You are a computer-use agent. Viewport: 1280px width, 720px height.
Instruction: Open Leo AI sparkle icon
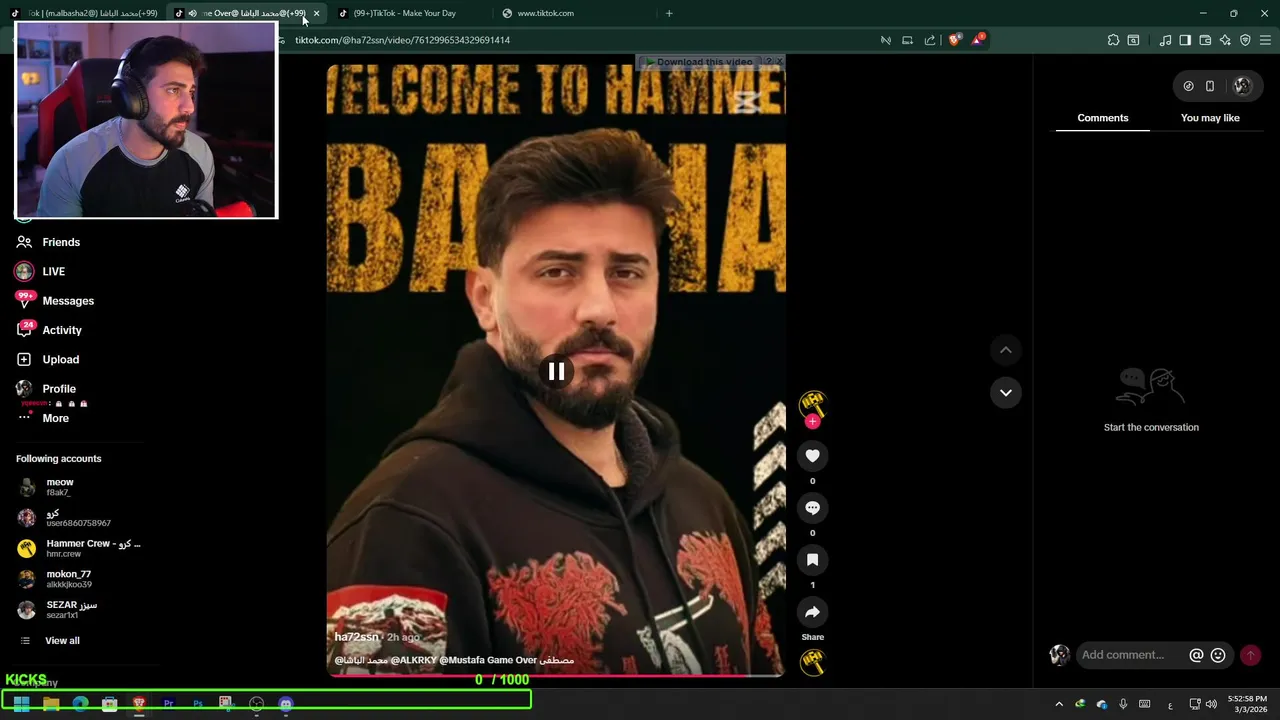point(1225,40)
